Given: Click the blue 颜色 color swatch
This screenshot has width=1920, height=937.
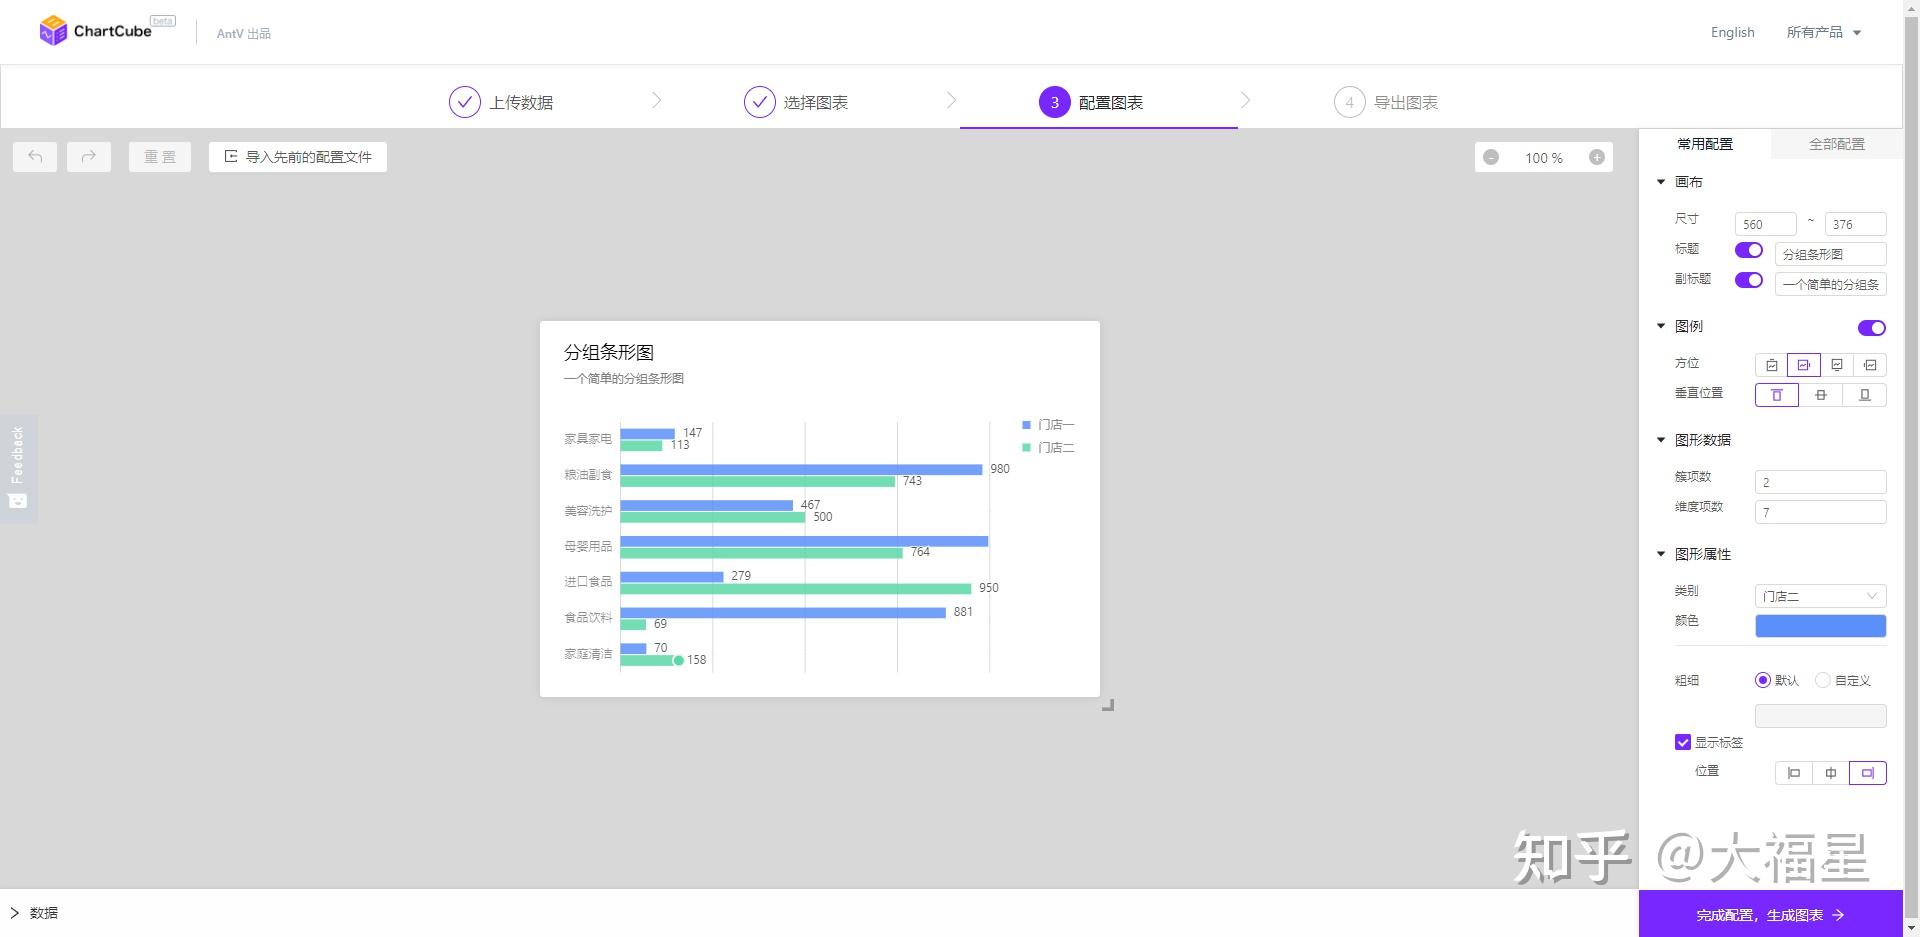Looking at the screenshot, I should (x=1820, y=626).
